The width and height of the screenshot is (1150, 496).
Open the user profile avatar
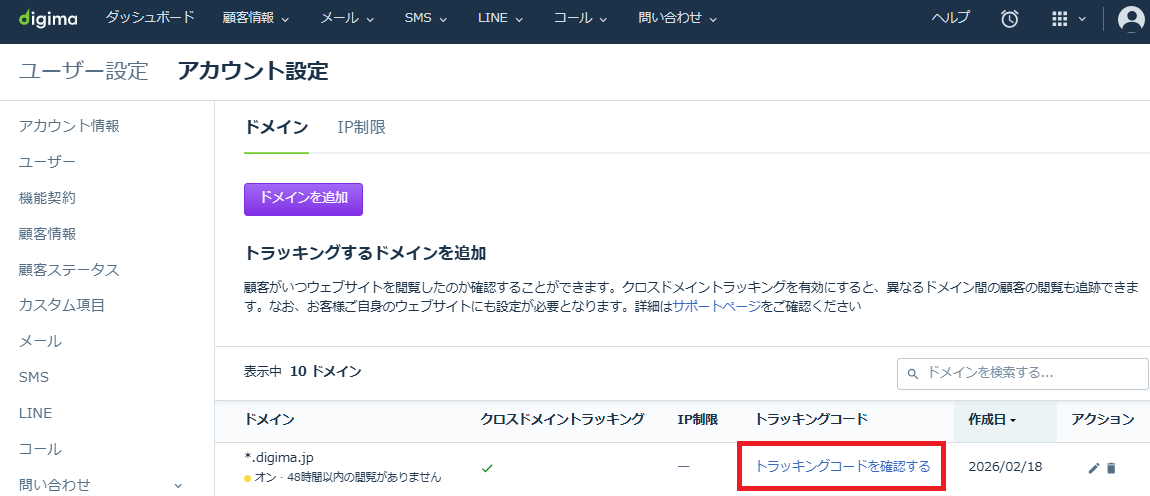(1132, 19)
